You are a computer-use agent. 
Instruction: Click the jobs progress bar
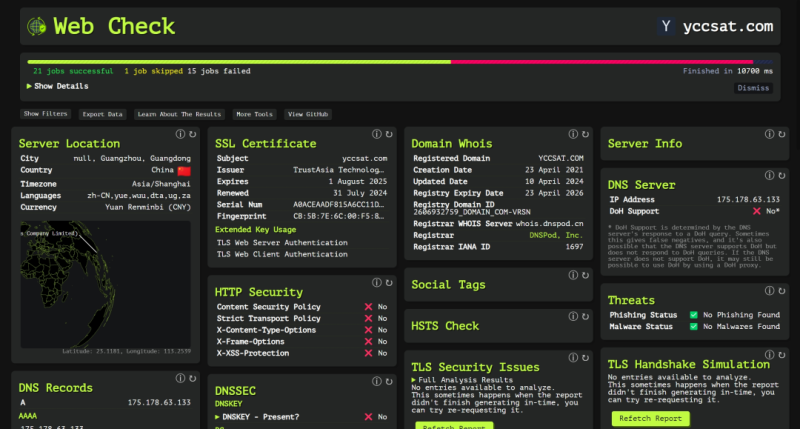[x=400, y=61]
